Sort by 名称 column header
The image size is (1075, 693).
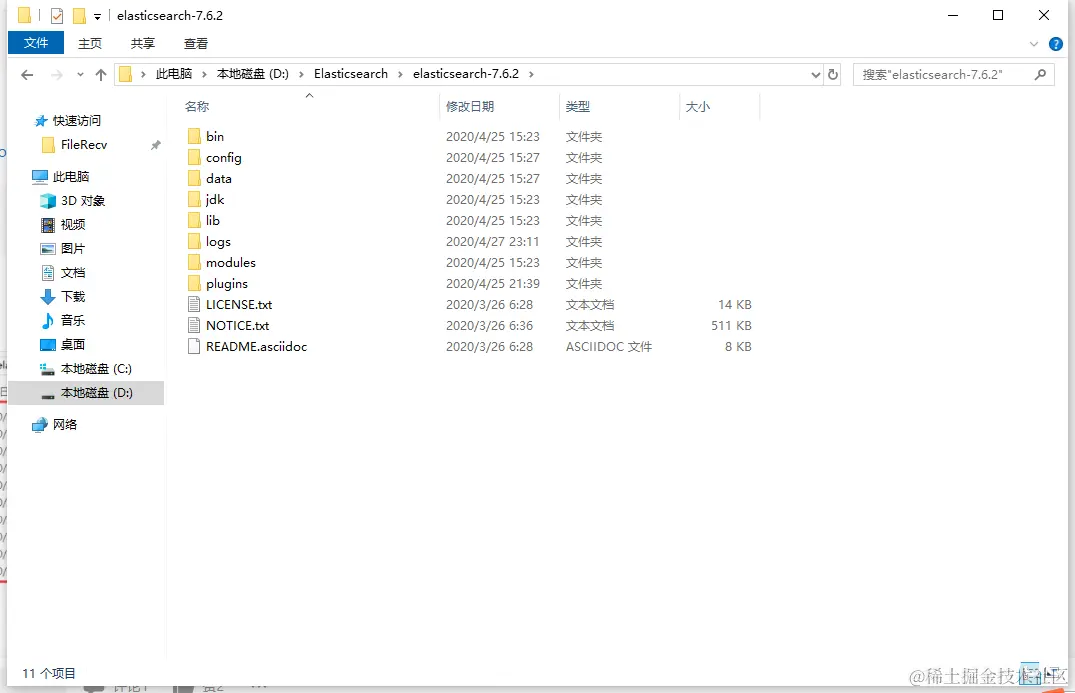tap(197, 107)
